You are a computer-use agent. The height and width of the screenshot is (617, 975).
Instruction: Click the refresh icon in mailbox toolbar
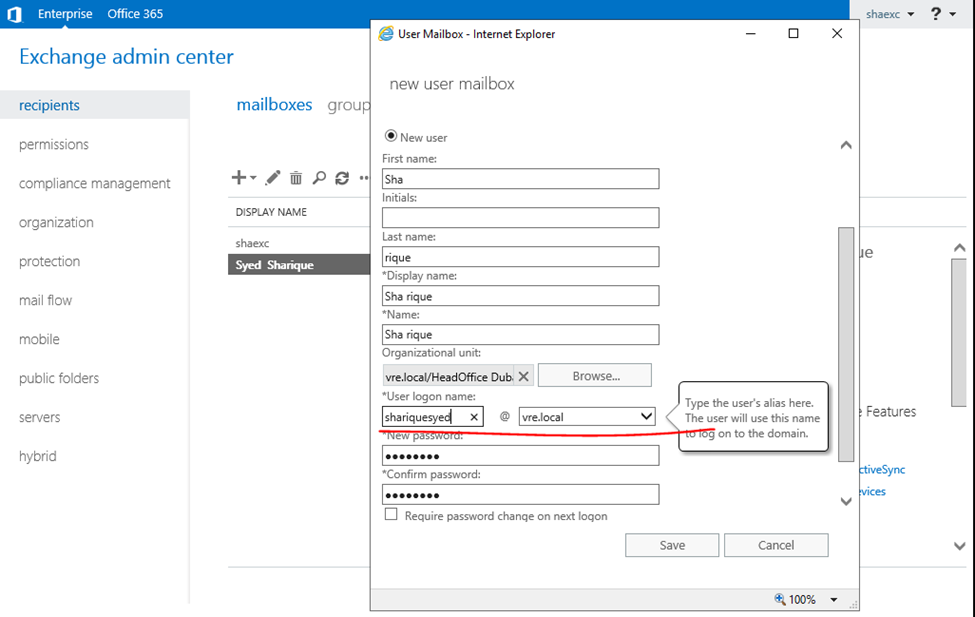(x=342, y=178)
